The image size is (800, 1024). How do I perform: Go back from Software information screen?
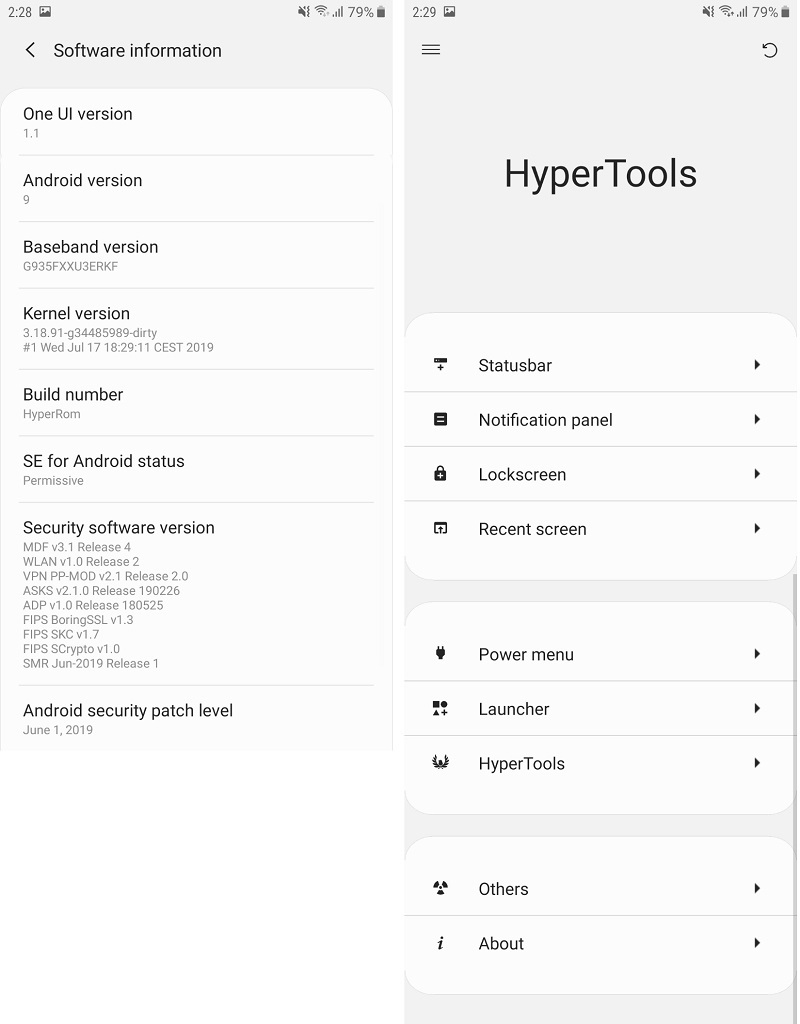pos(30,50)
